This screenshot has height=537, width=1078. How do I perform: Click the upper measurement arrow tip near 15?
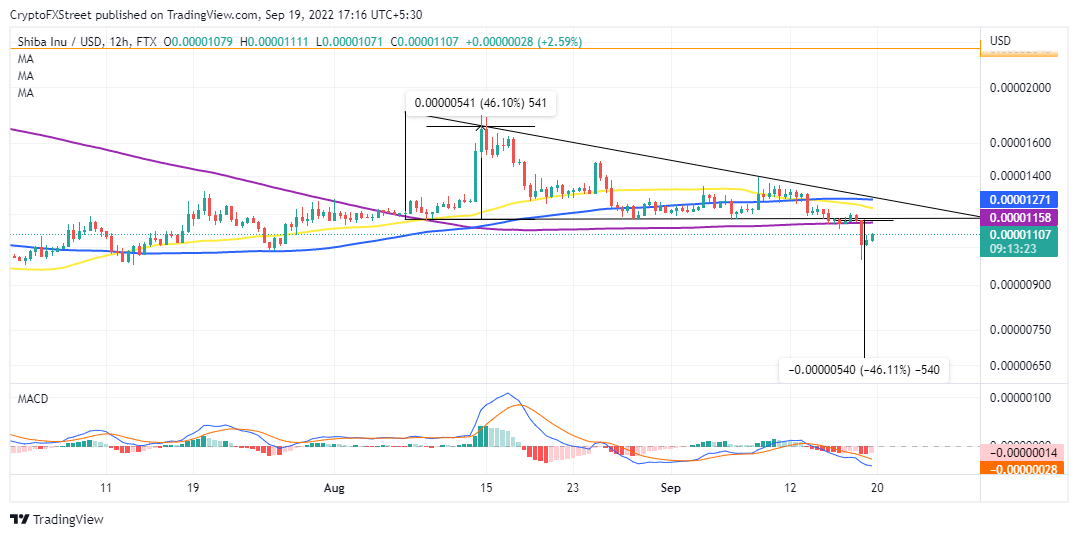pyautogui.click(x=481, y=127)
